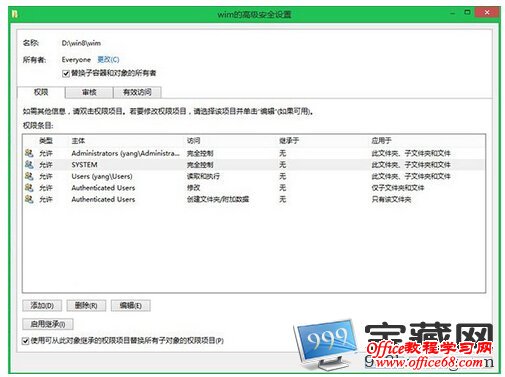Click the 类型 column header
Image resolution: width=505 pixels, height=377 pixels.
pyautogui.click(x=46, y=141)
